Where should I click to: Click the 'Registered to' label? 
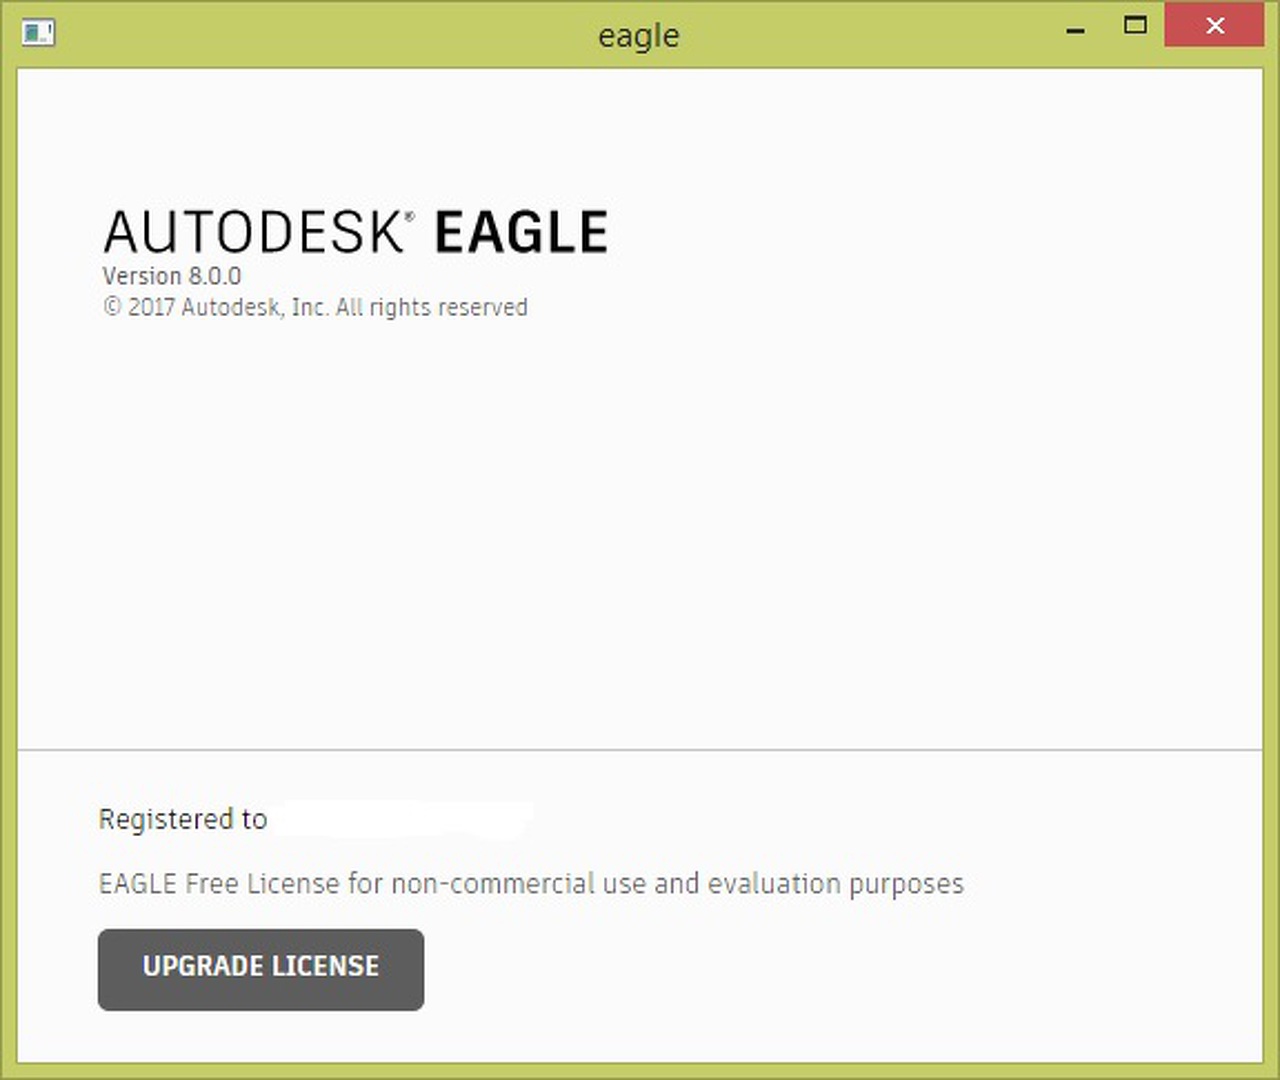183,819
